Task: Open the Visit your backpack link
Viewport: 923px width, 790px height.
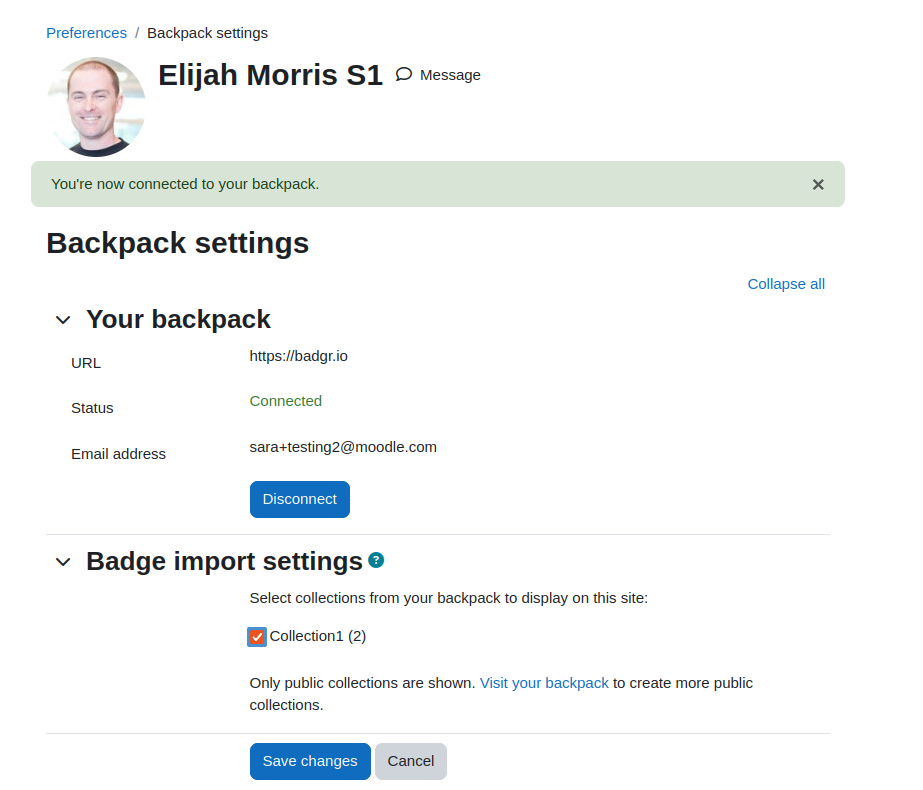Action: (x=544, y=683)
